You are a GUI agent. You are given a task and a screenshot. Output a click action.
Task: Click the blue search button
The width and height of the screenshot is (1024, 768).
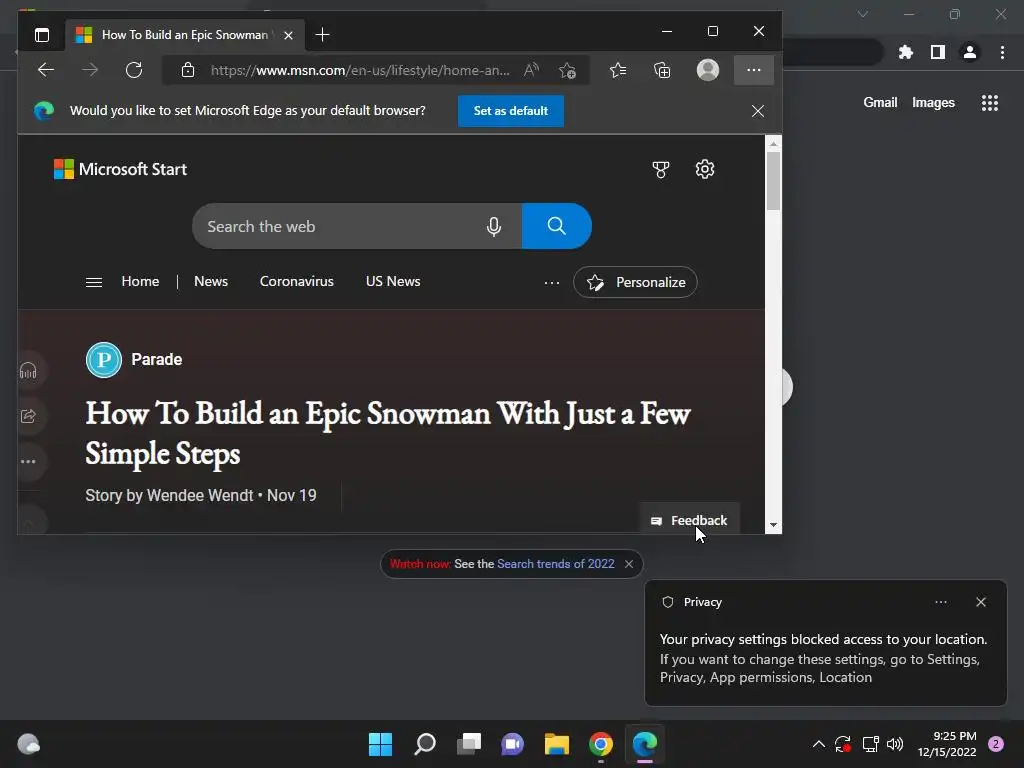coord(556,226)
